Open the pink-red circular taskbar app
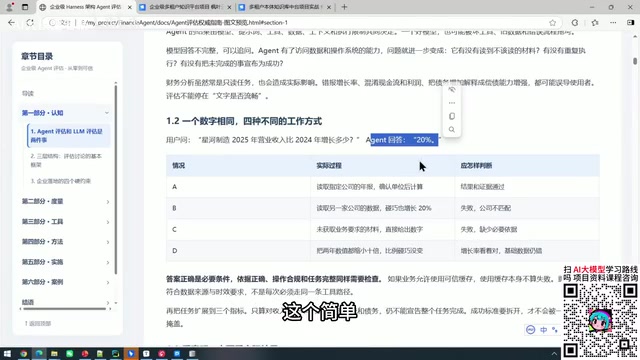 (x=162, y=353)
